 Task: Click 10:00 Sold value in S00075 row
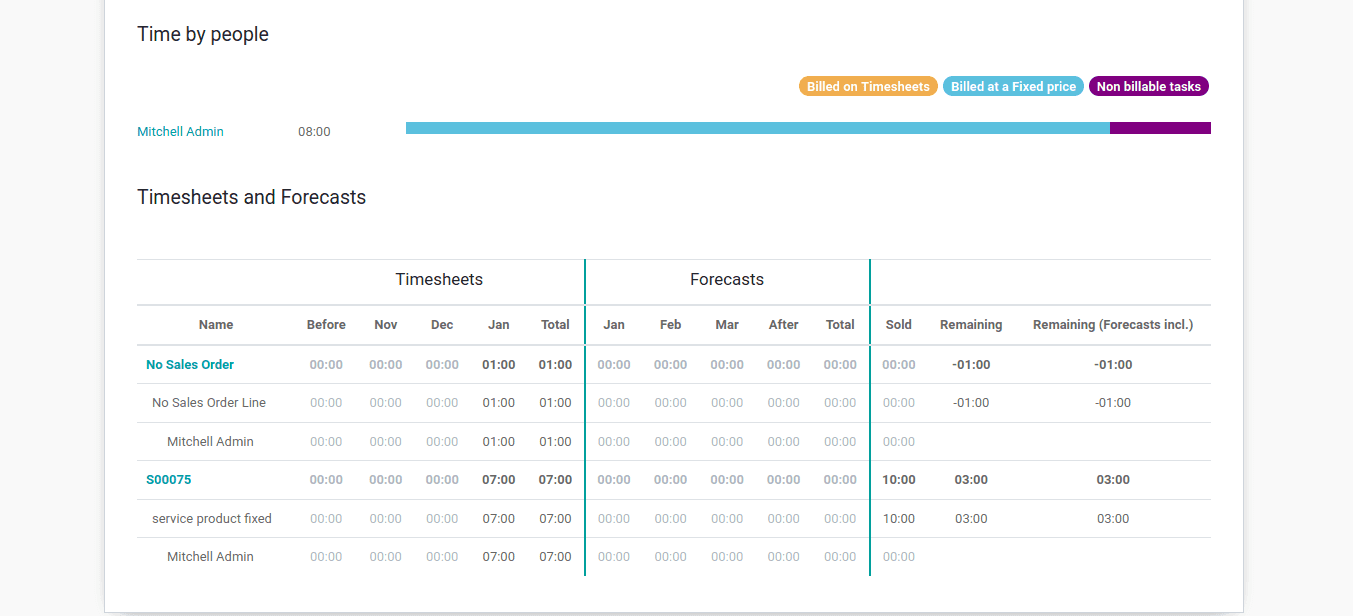tap(899, 480)
